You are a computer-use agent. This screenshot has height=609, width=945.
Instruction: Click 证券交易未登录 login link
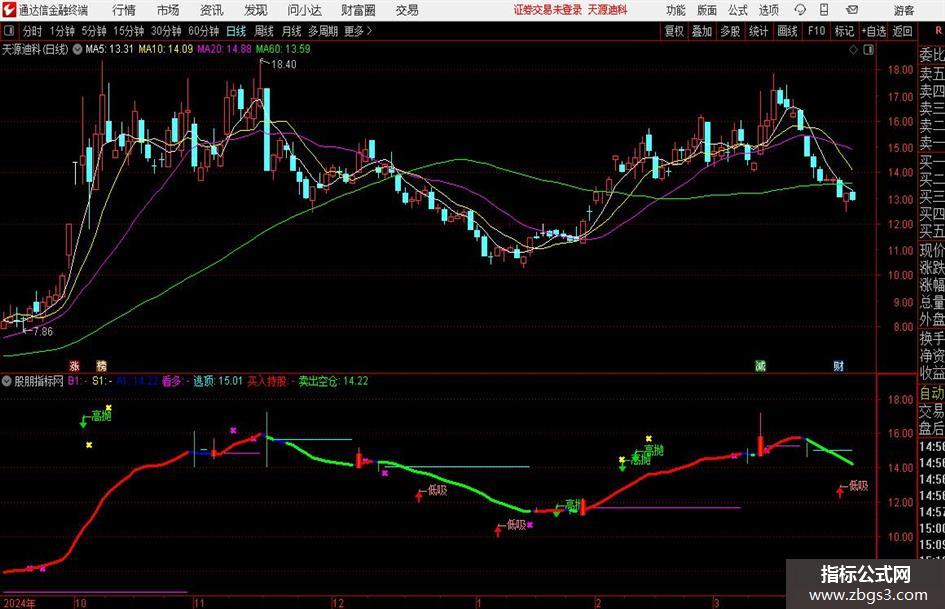548,10
